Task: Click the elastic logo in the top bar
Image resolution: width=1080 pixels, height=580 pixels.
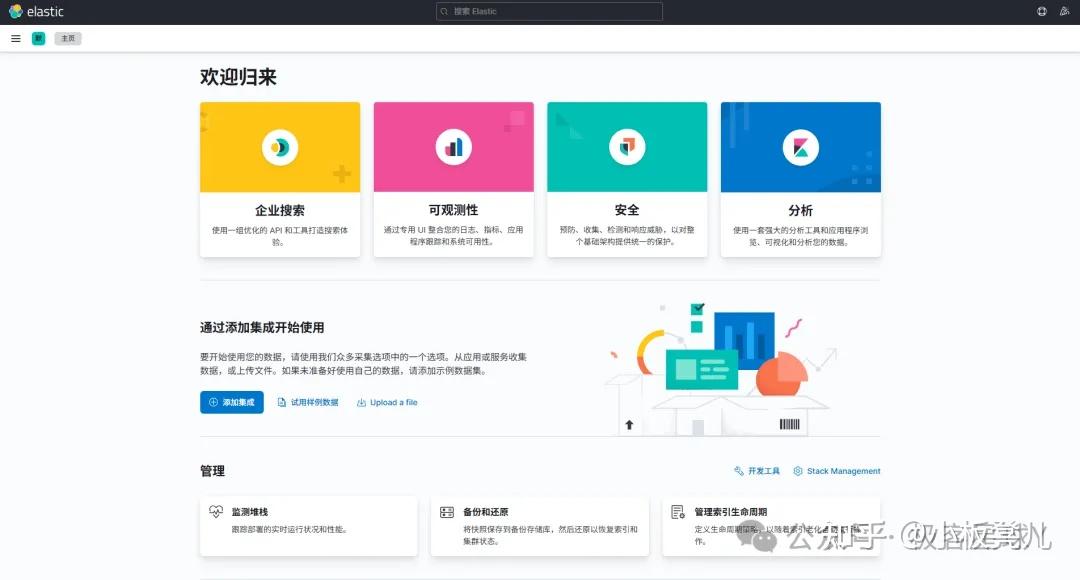Action: pos(36,11)
